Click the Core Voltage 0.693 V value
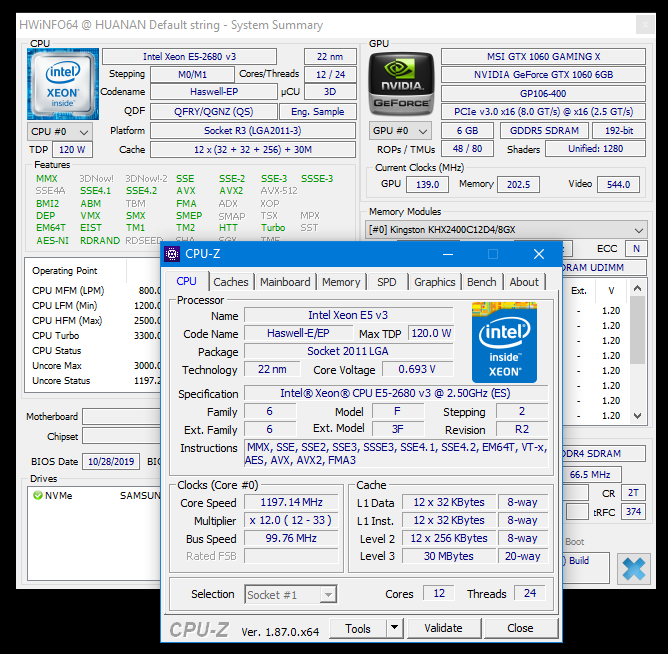The height and width of the screenshot is (654, 668). click(417, 369)
